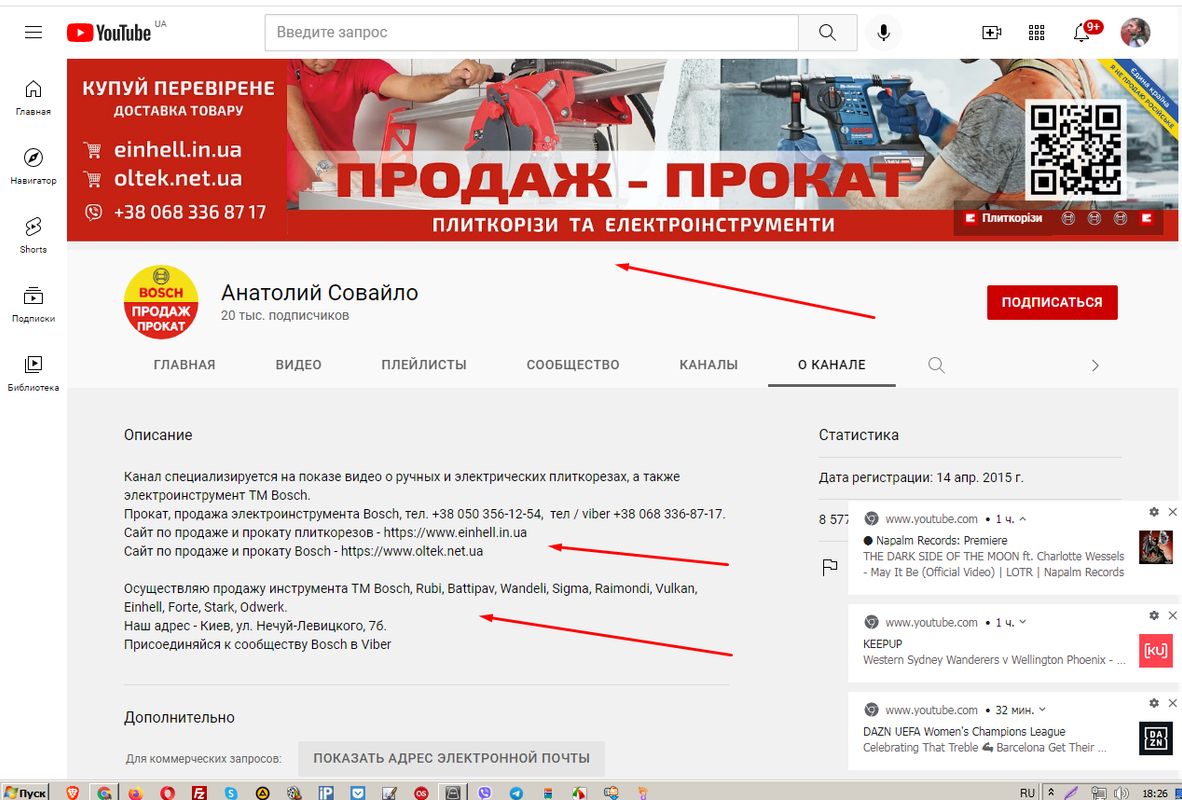Open the Napalm Records video thumbnail

pyautogui.click(x=1156, y=547)
